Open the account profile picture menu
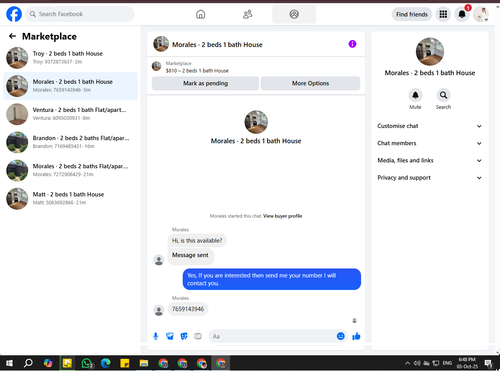Screen dimensions: 500x371 [x=481, y=14]
